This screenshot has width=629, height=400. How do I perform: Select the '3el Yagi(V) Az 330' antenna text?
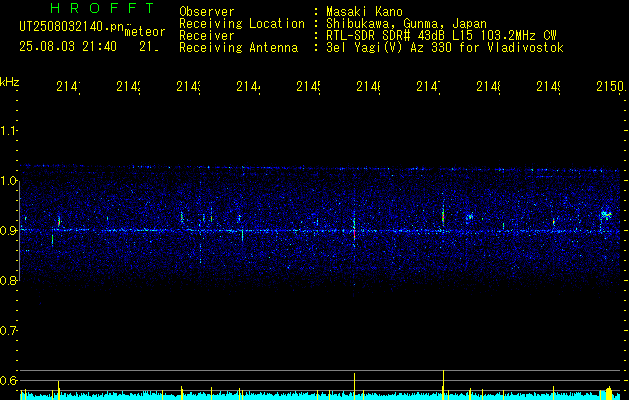[445, 48]
